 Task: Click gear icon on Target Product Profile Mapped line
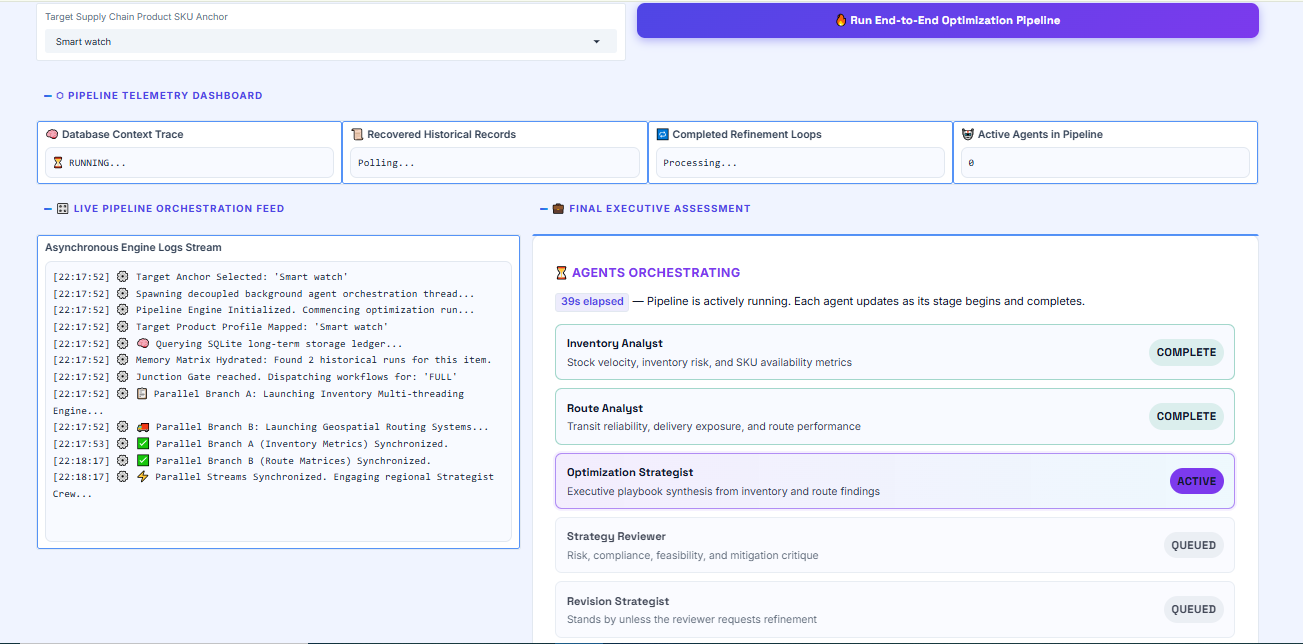pyautogui.click(x=123, y=327)
